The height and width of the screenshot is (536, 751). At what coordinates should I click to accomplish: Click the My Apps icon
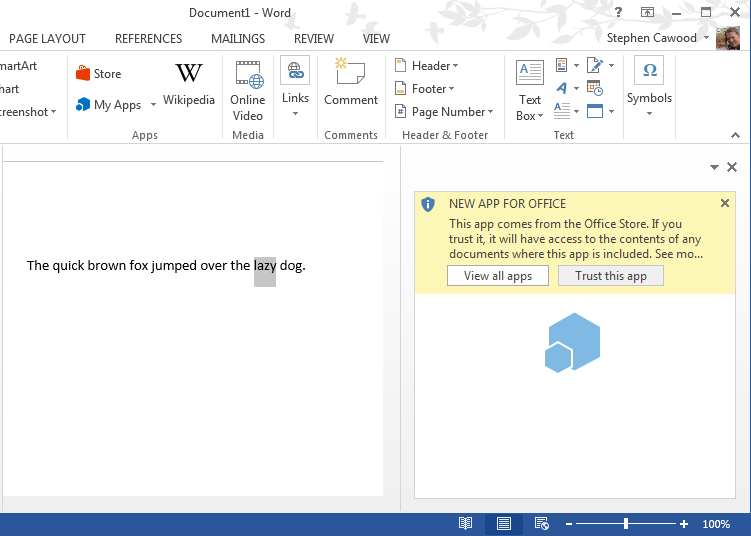coord(83,104)
